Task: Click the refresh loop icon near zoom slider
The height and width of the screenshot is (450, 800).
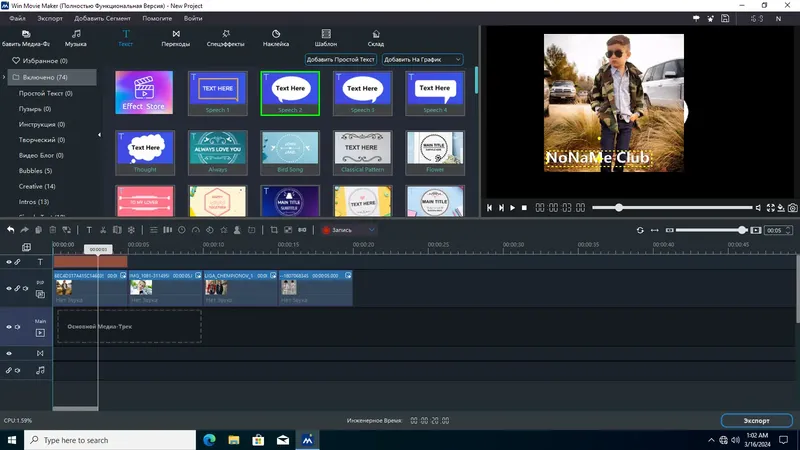Action: tap(640, 230)
